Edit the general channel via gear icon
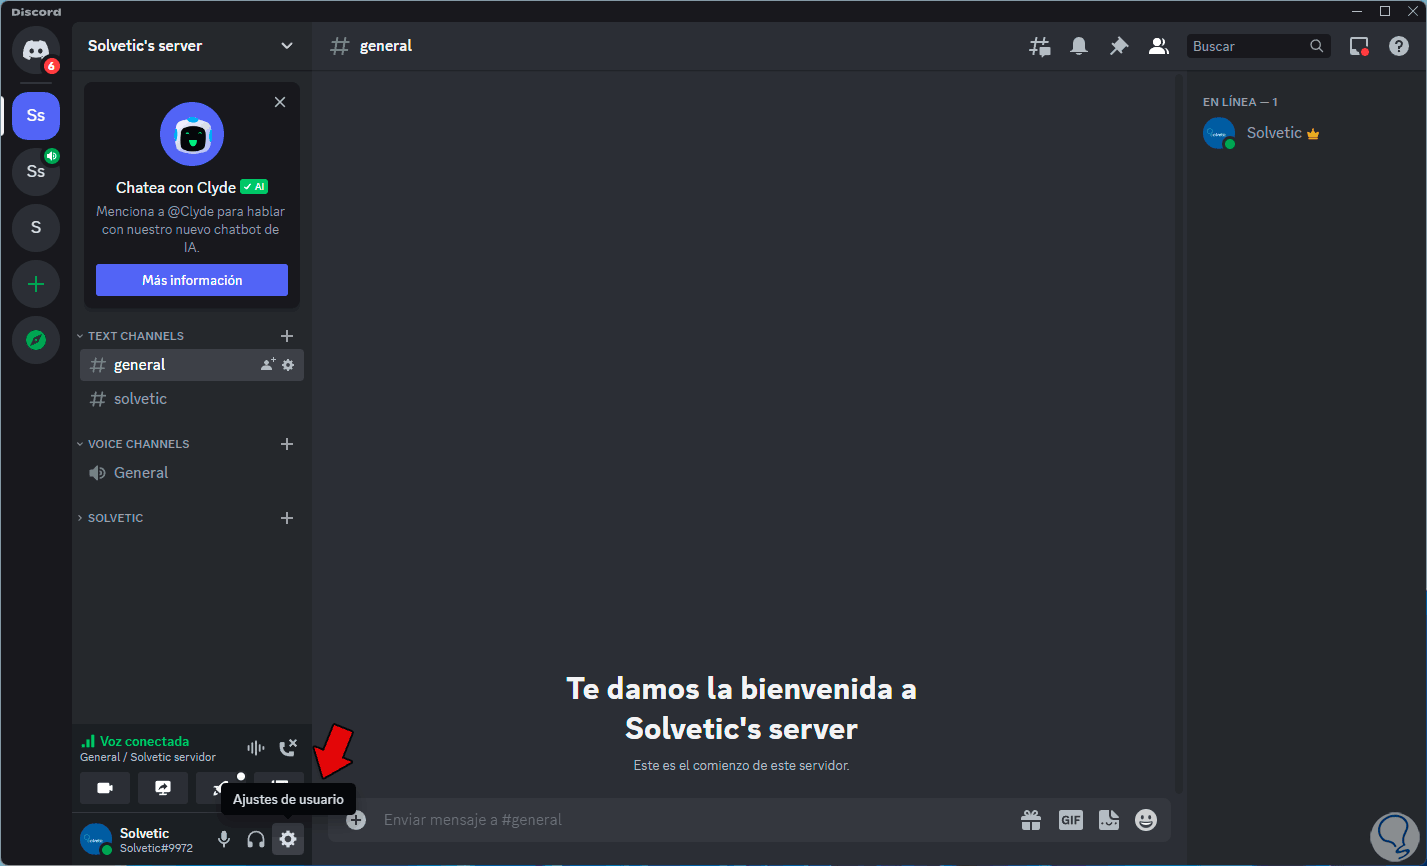This screenshot has height=866, width=1427. pos(288,365)
